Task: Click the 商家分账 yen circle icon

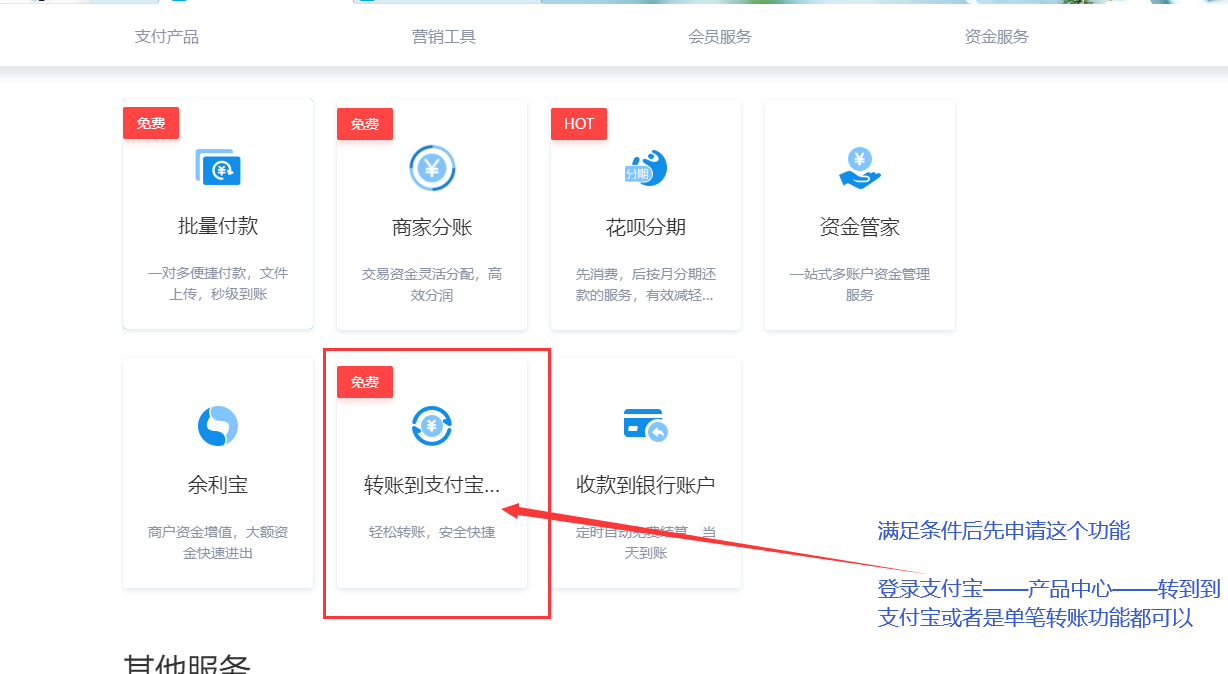Action: coord(432,168)
